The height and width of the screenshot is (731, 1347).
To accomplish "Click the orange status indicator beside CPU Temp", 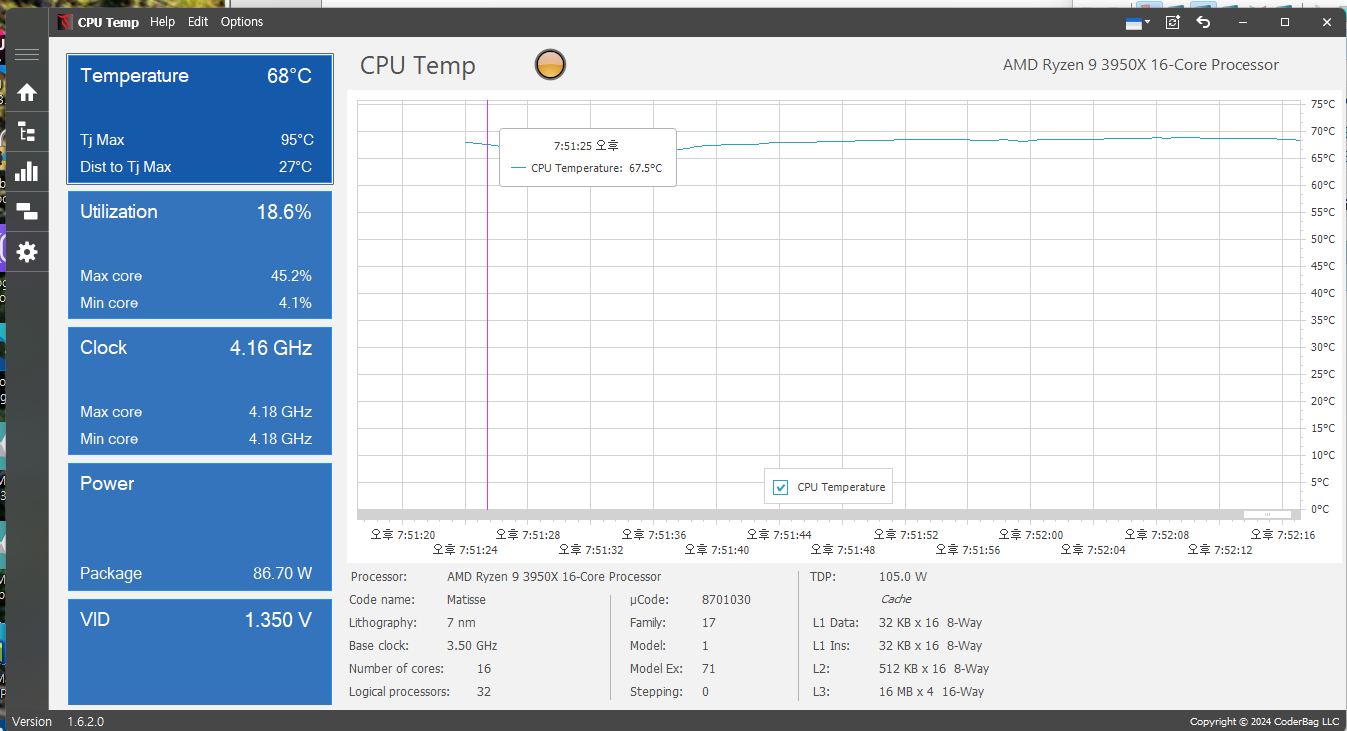I will (550, 65).
